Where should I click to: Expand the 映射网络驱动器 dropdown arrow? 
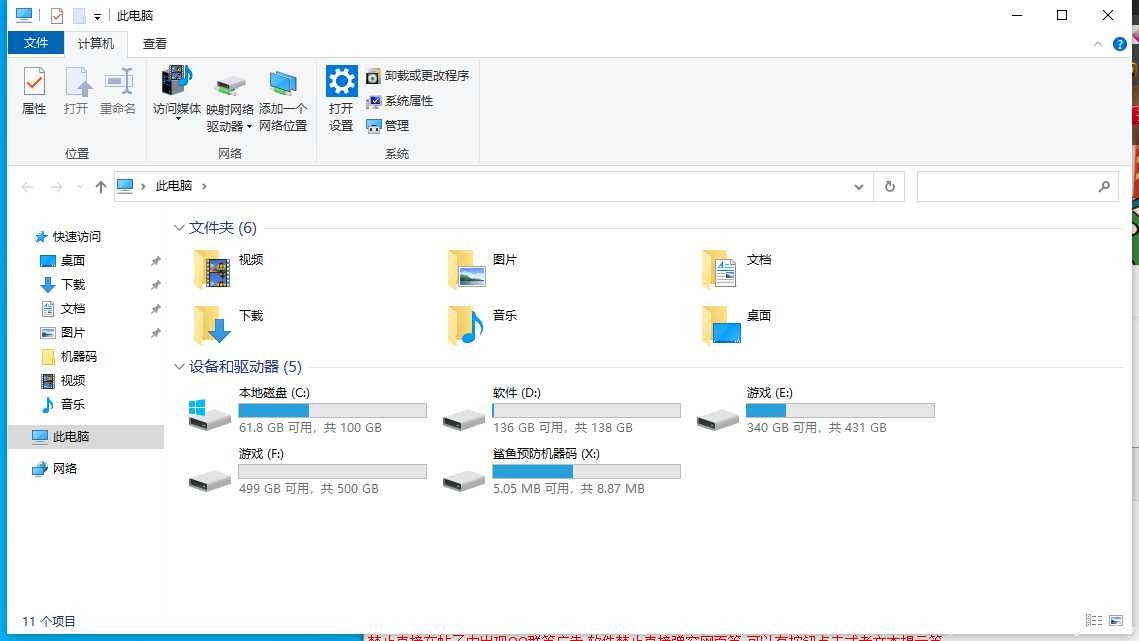249,126
